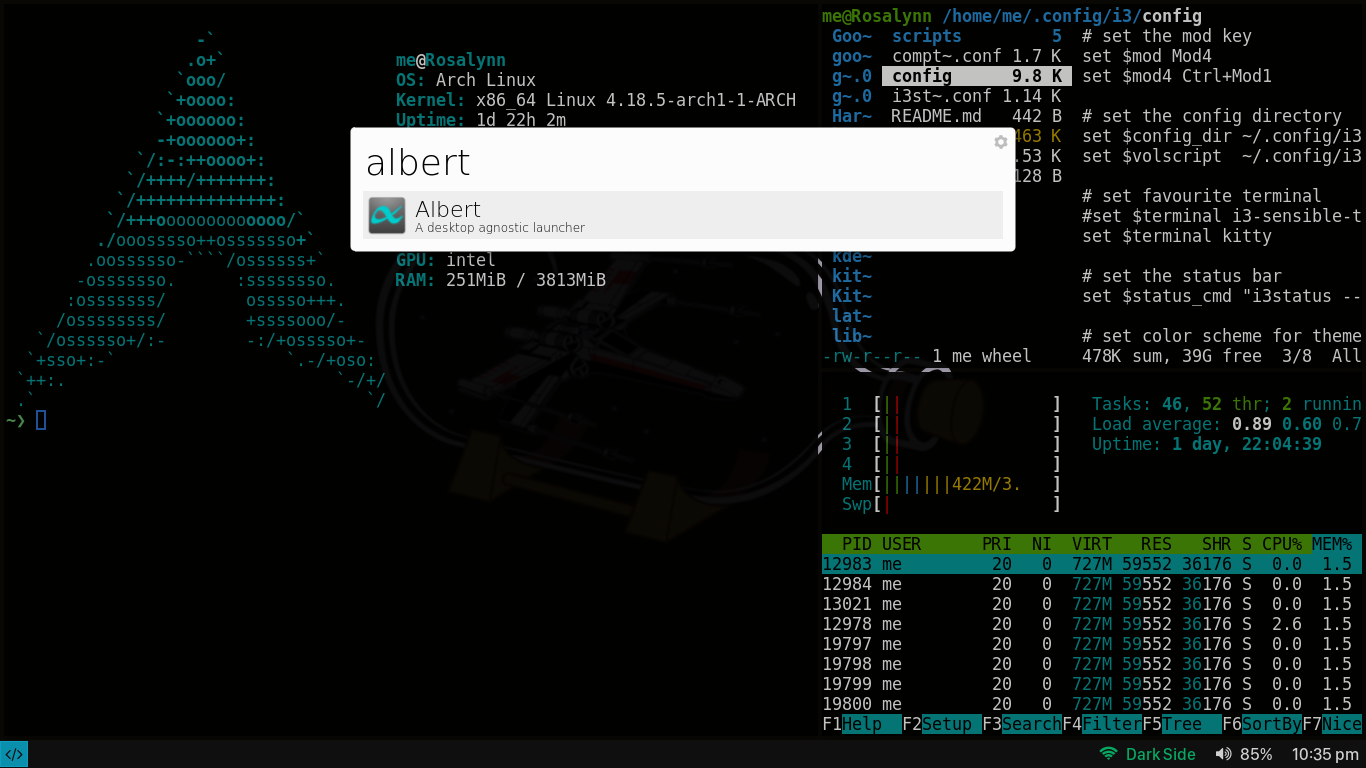Sort htop by MEM% column header
Viewport: 1366px width, 768px height.
point(1332,544)
